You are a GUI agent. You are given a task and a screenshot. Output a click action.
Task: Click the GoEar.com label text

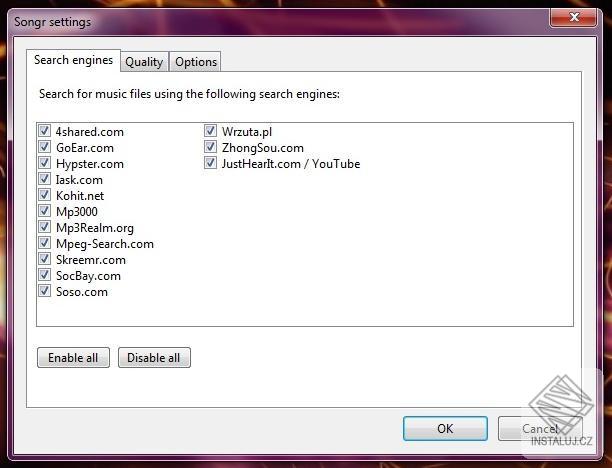coord(85,148)
